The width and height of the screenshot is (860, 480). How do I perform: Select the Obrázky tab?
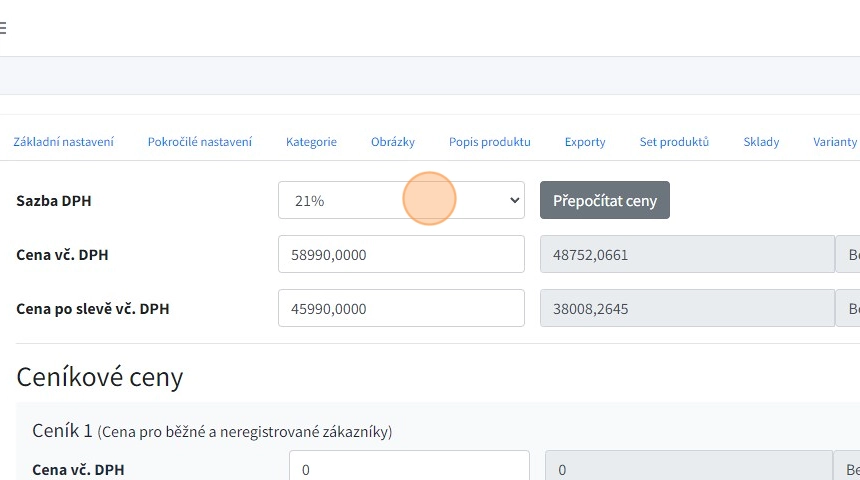click(392, 142)
